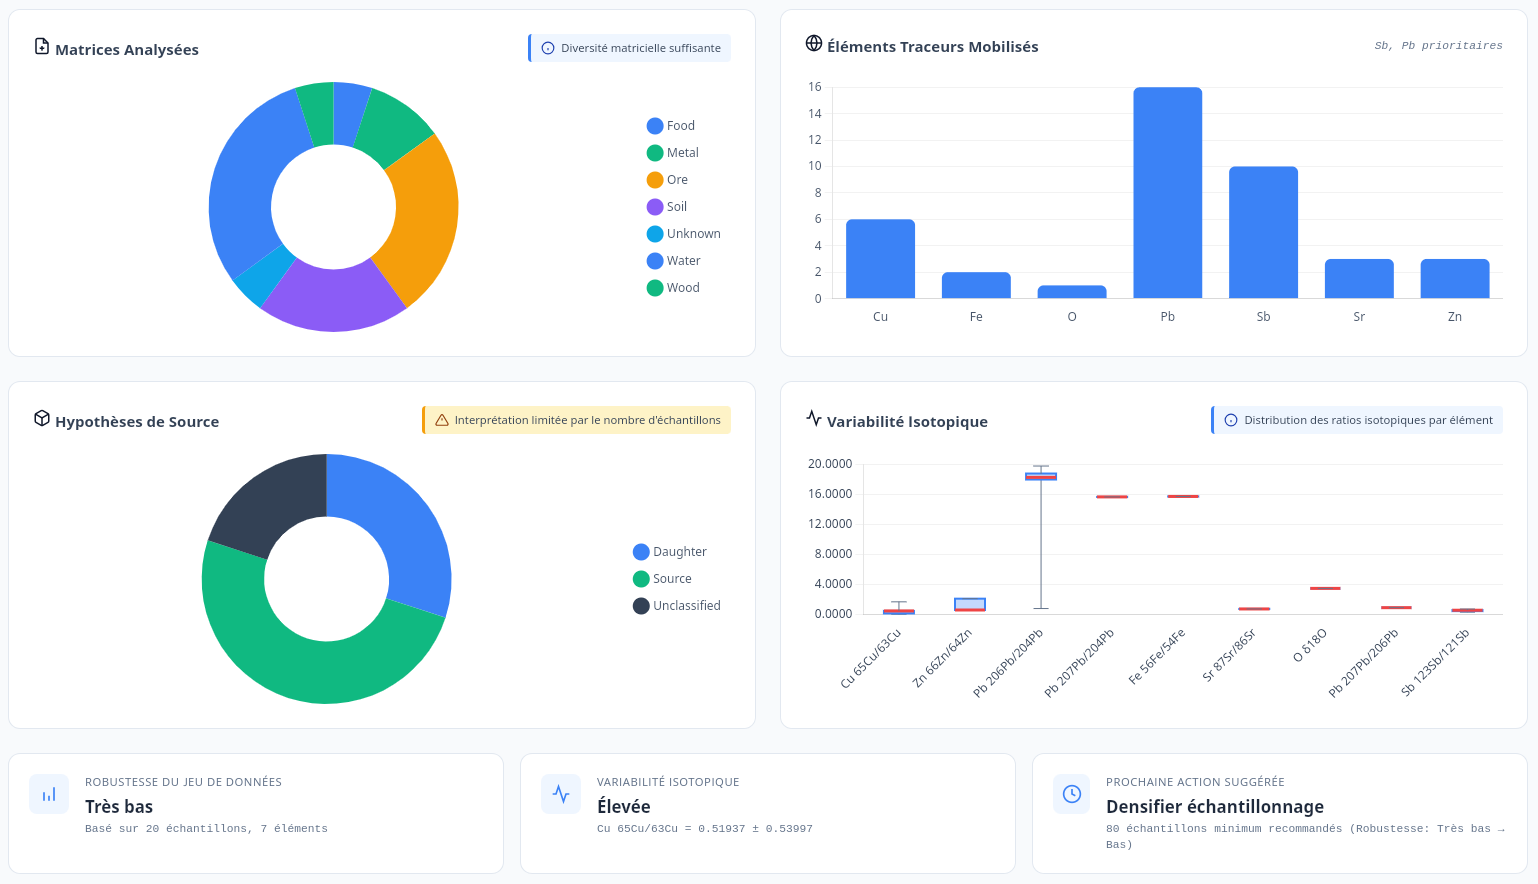Click the orange swatch next to Ore
The width and height of the screenshot is (1538, 884).
656,179
